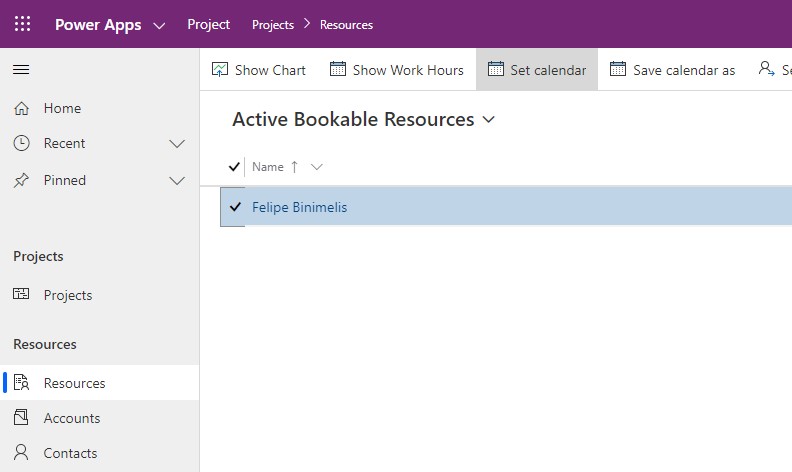
Task: Click the Show Work Hours calendar icon
Action: (x=338, y=69)
